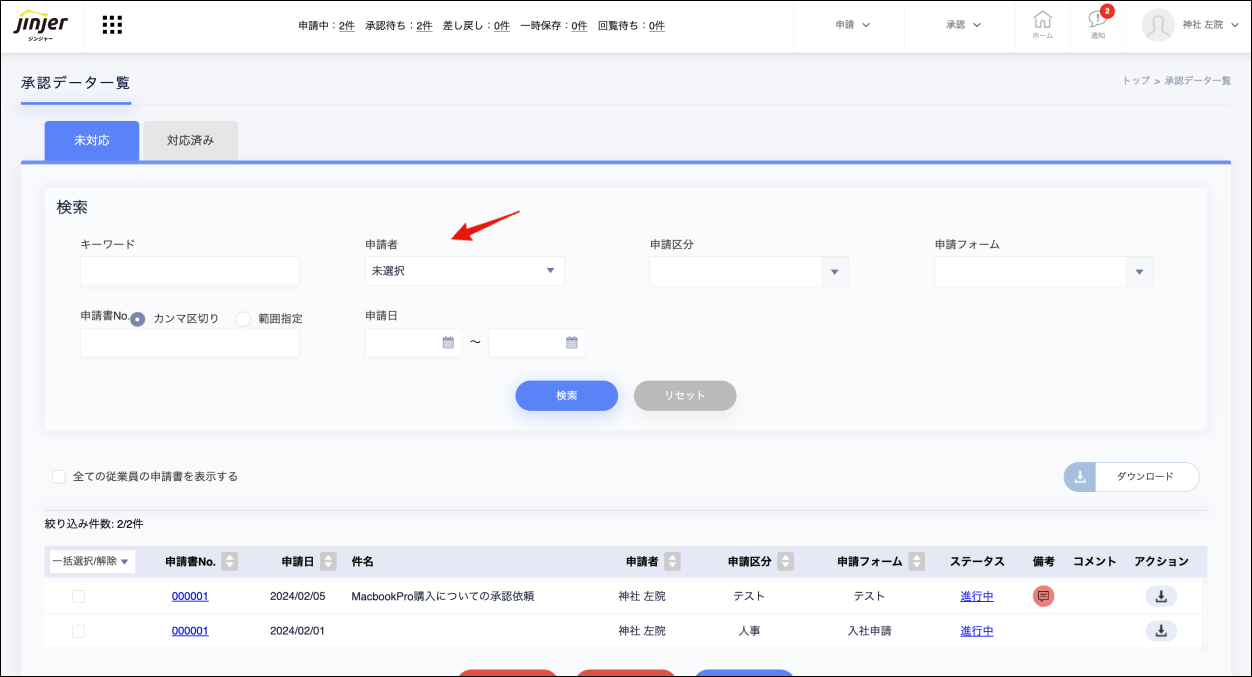1252x677 pixels.
Task: Open the 承認 menu in header
Action: (963, 25)
